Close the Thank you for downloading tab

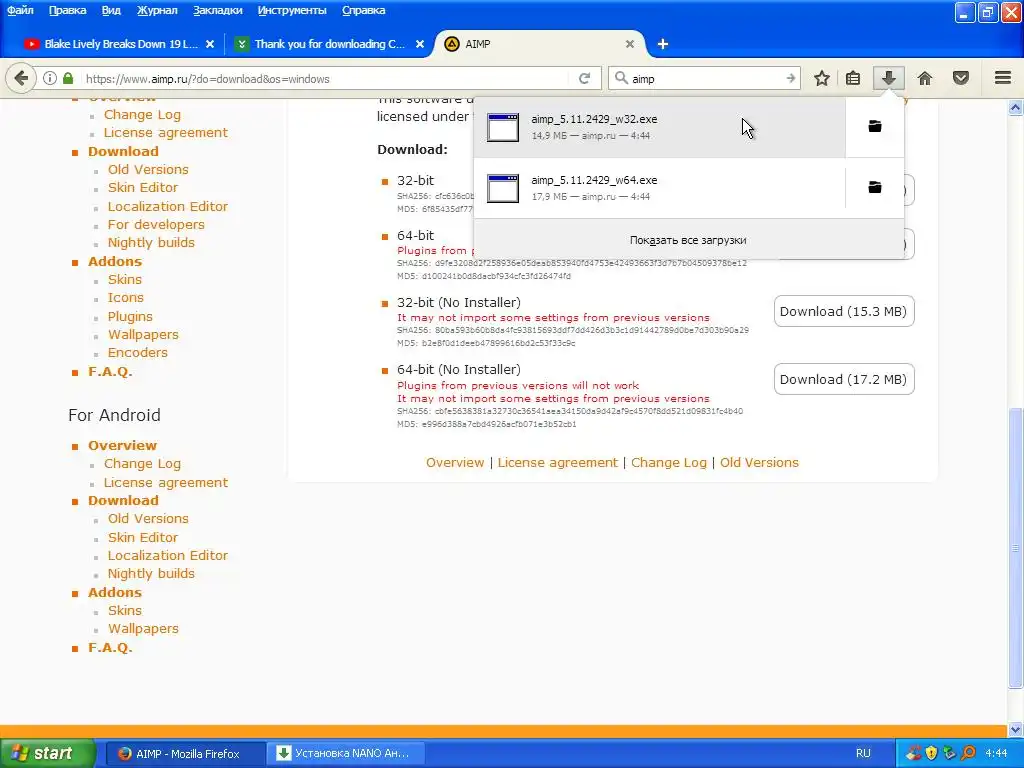coord(420,44)
